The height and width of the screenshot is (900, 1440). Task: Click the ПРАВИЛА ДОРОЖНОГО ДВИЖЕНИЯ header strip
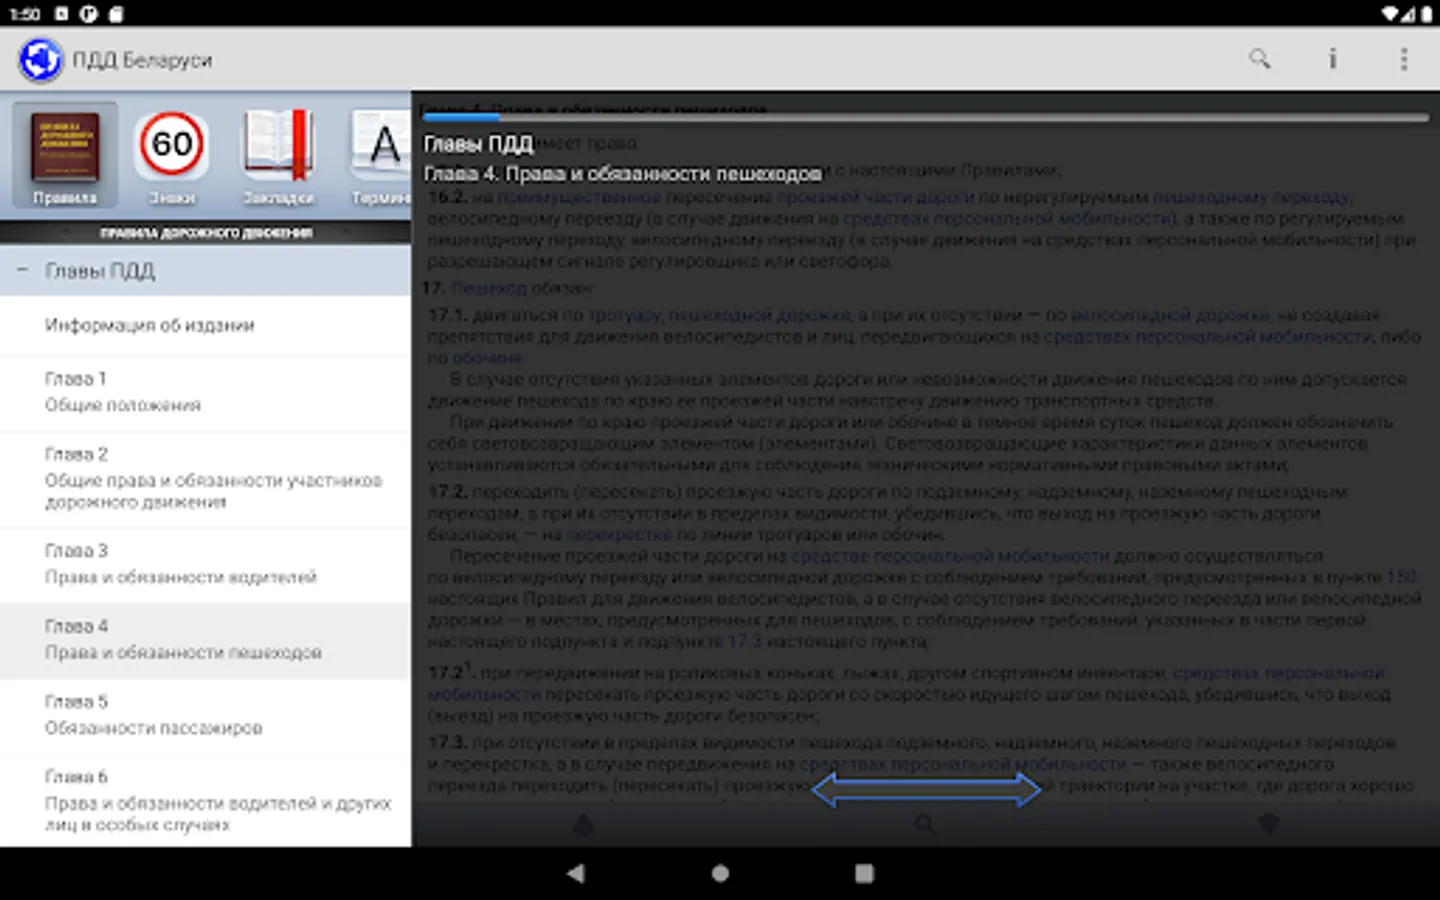tap(205, 233)
